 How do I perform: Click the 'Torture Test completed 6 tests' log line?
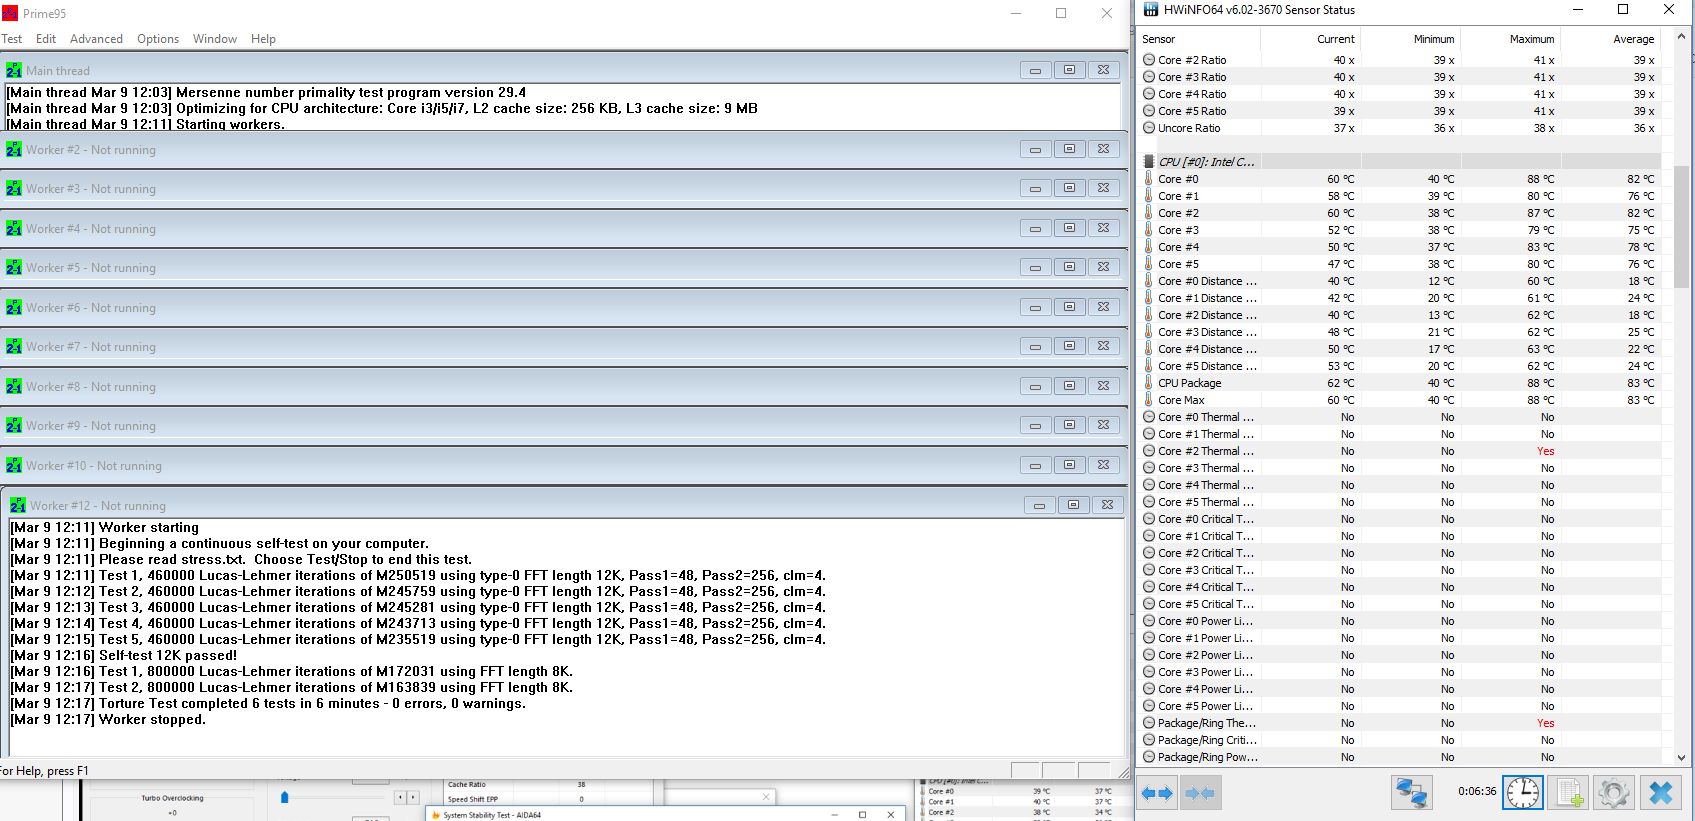point(268,703)
